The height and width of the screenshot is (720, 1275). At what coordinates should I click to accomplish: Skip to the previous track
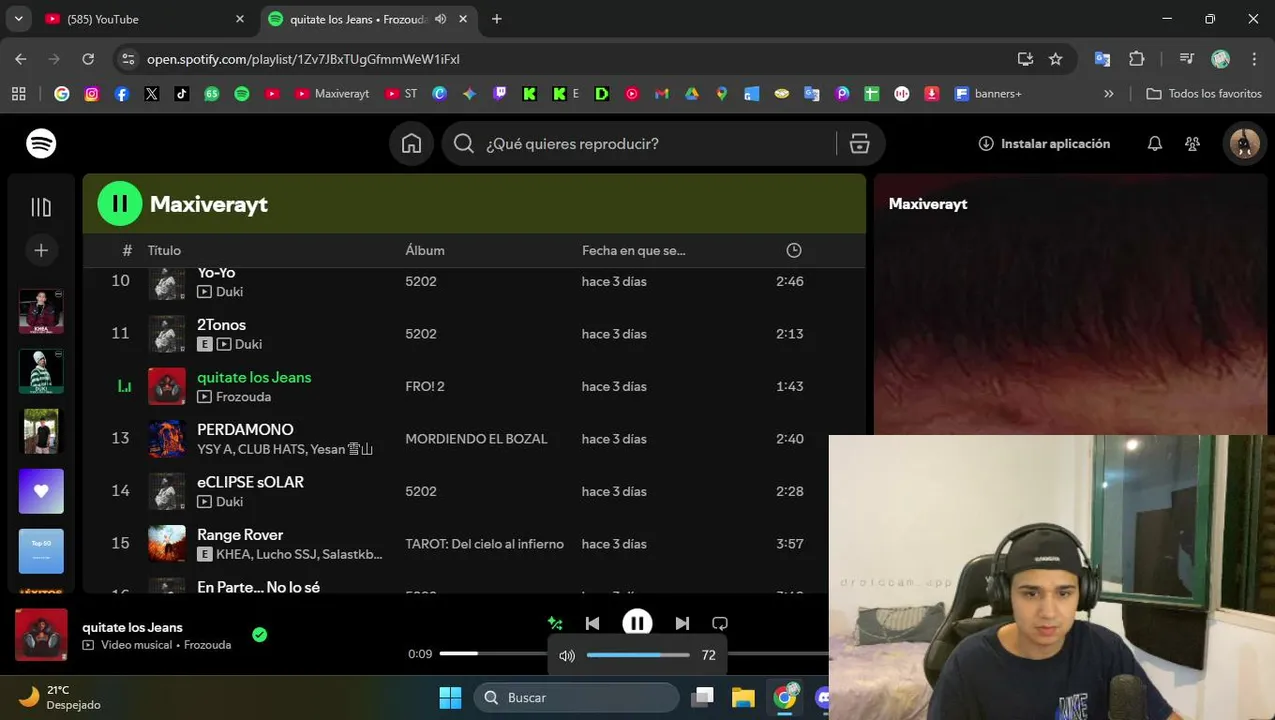point(592,623)
